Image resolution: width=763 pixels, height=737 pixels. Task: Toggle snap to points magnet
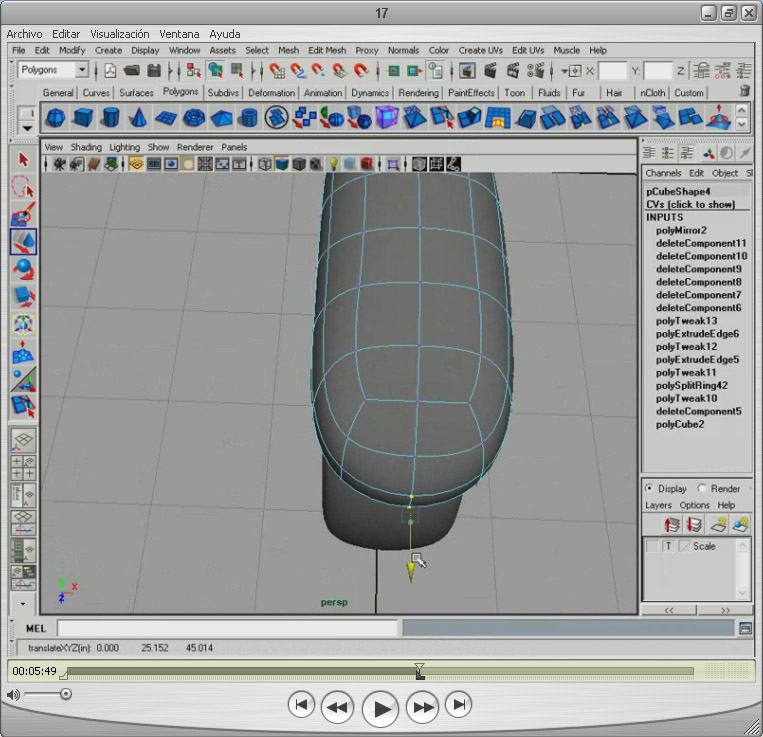[319, 71]
